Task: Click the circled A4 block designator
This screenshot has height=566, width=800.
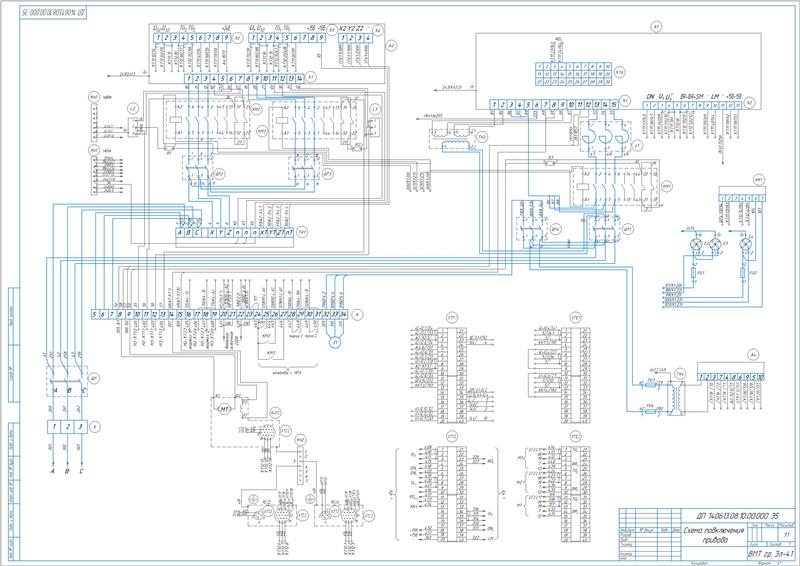Action: coord(753,354)
